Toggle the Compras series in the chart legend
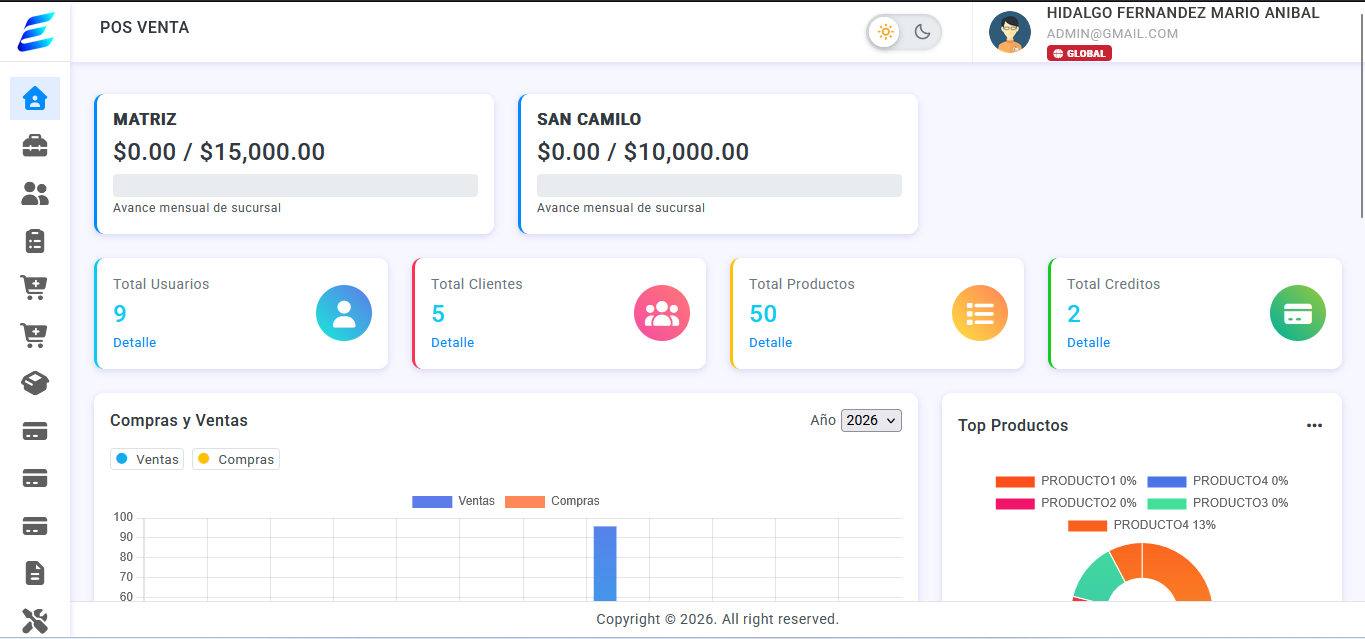Image resolution: width=1365 pixels, height=639 pixels. click(x=552, y=501)
